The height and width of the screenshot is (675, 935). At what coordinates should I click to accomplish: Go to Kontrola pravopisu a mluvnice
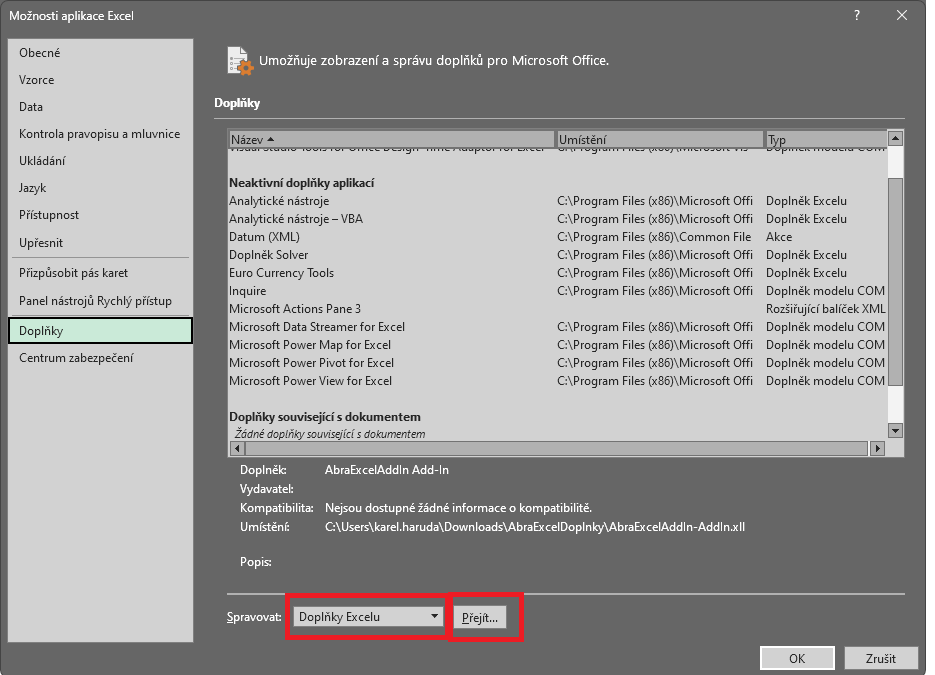point(100,134)
